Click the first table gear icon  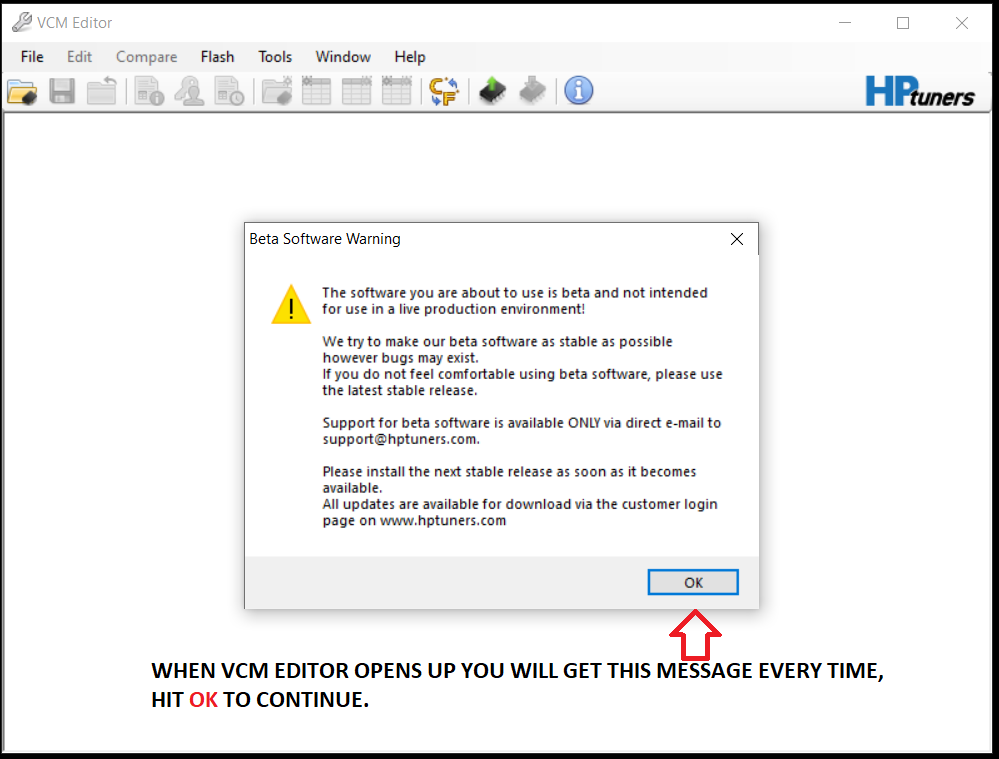point(316,91)
